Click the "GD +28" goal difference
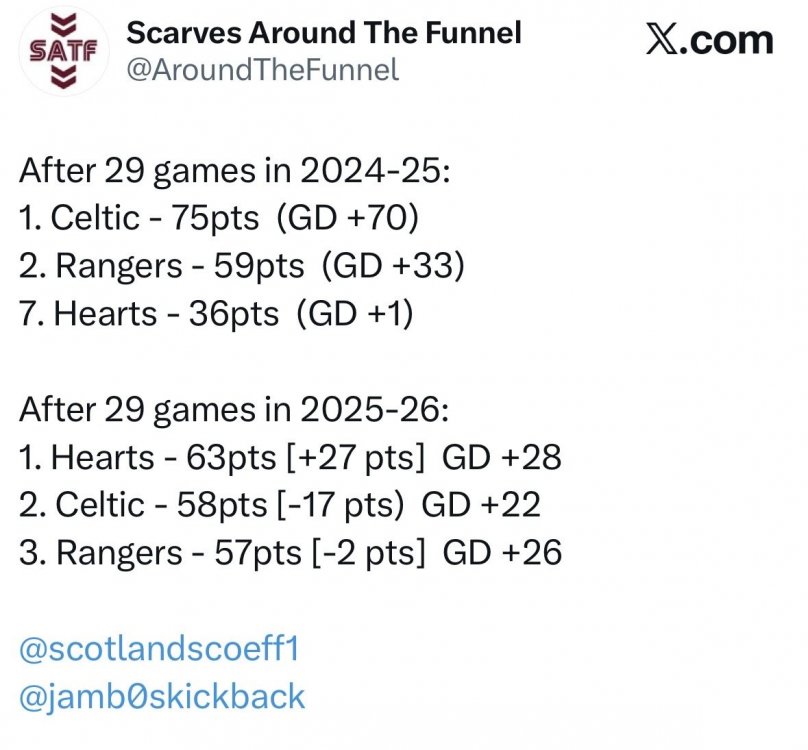808x750 pixels. (501, 458)
